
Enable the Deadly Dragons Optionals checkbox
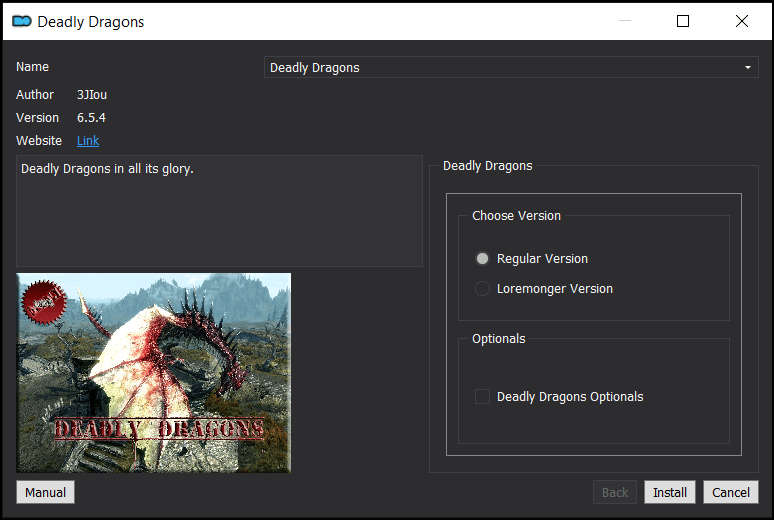click(x=483, y=397)
